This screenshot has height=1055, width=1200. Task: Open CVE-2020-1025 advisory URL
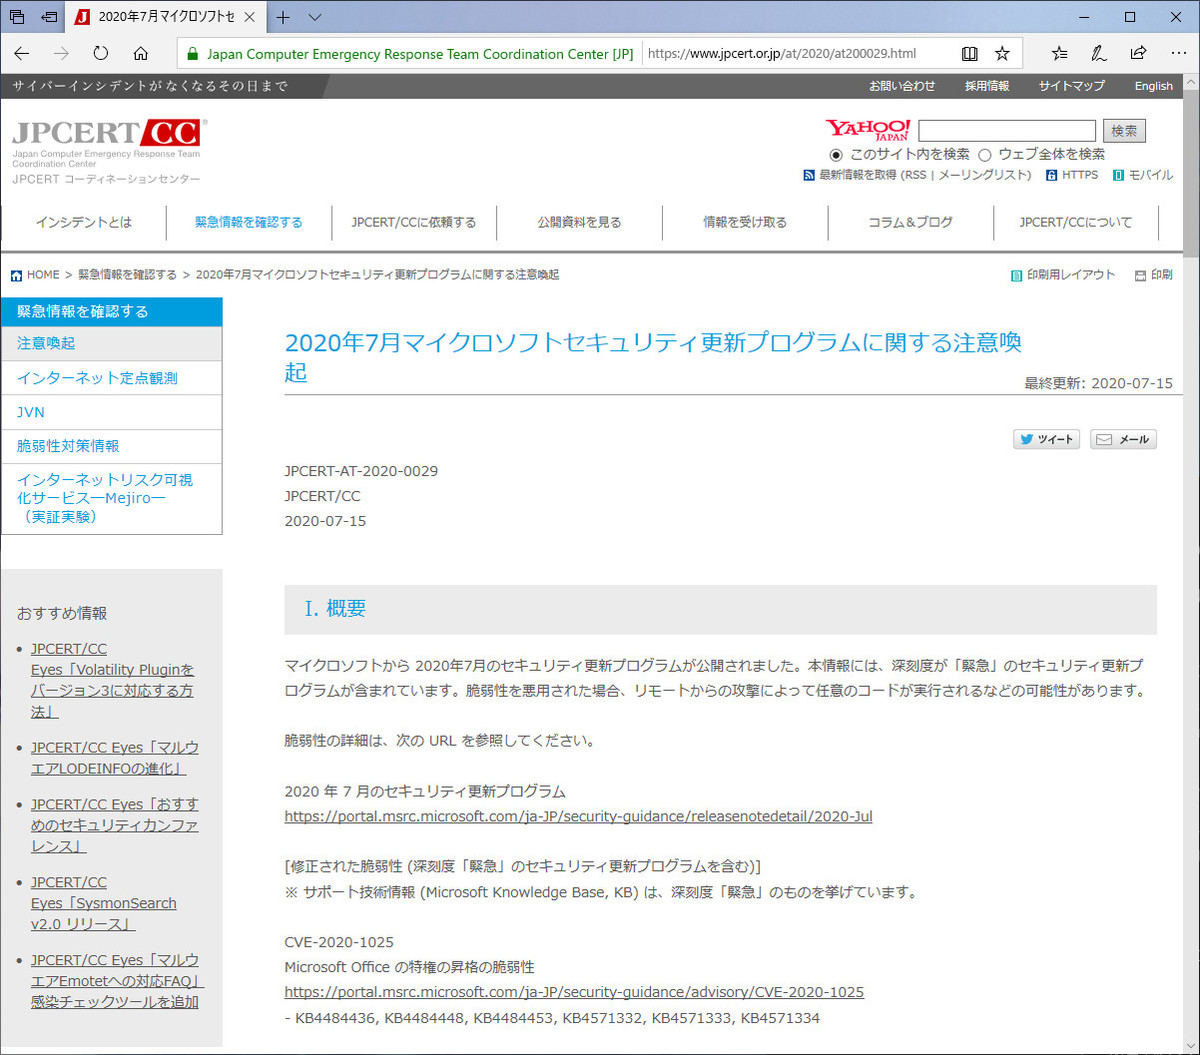[x=574, y=992]
